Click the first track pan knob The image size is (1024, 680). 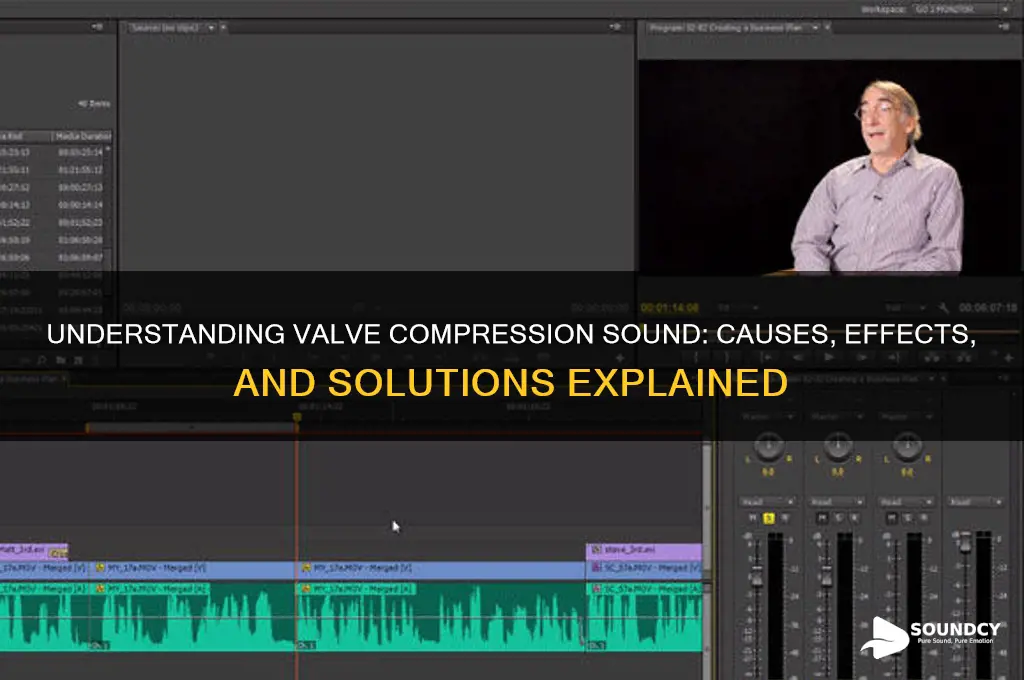pos(769,445)
